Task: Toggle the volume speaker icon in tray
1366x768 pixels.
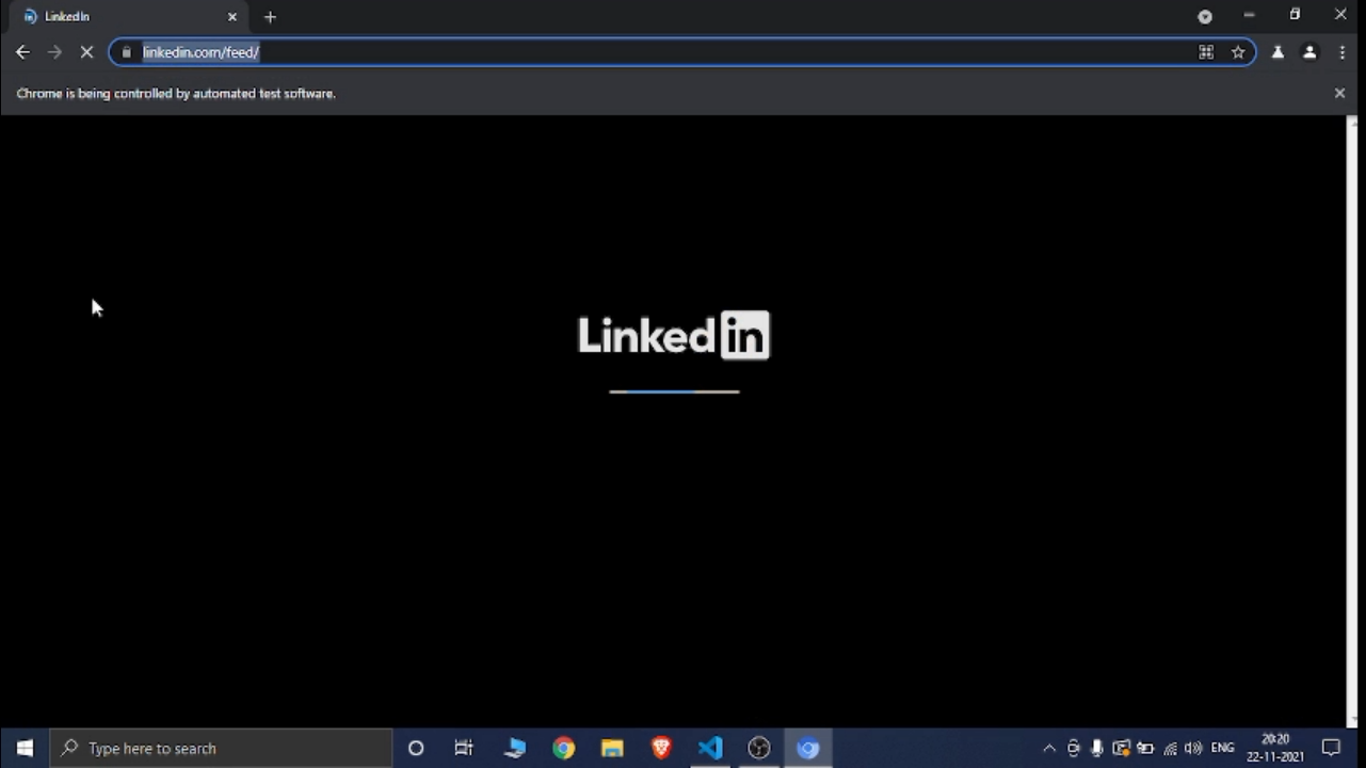Action: tap(1193, 748)
